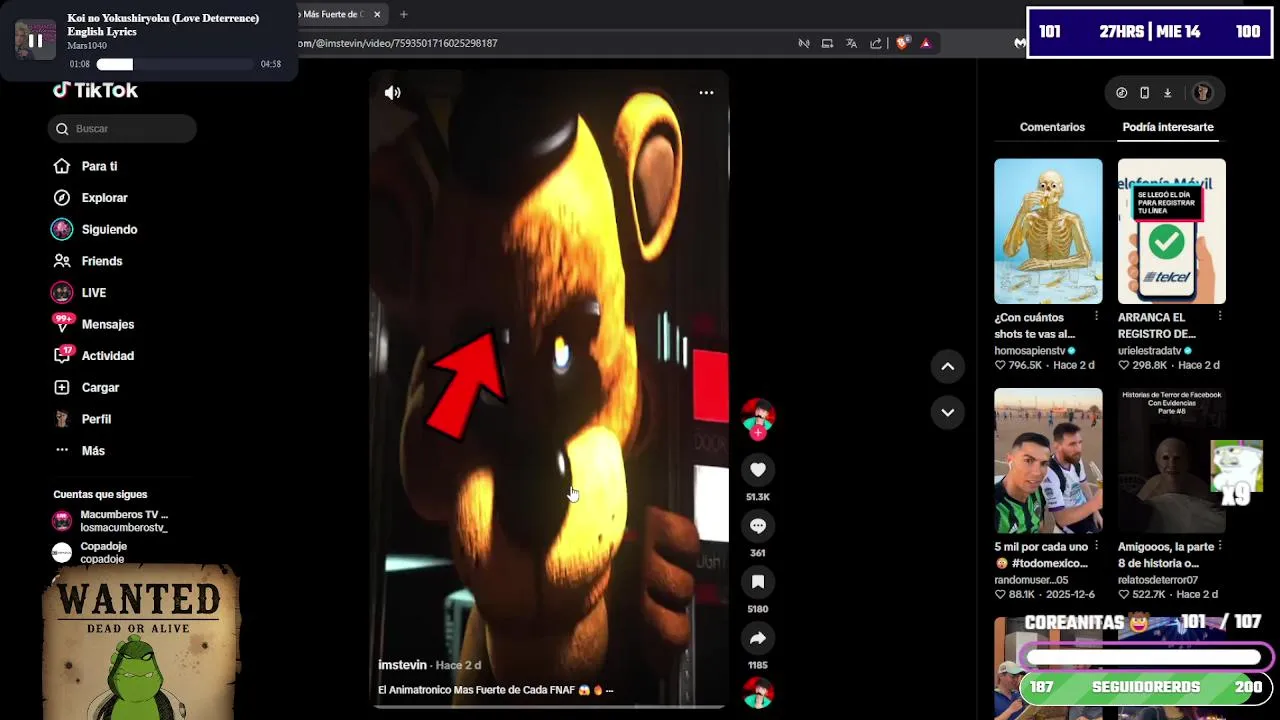Screen dimensions: 1280x720
Task: Open the Friends section
Action: (102, 261)
